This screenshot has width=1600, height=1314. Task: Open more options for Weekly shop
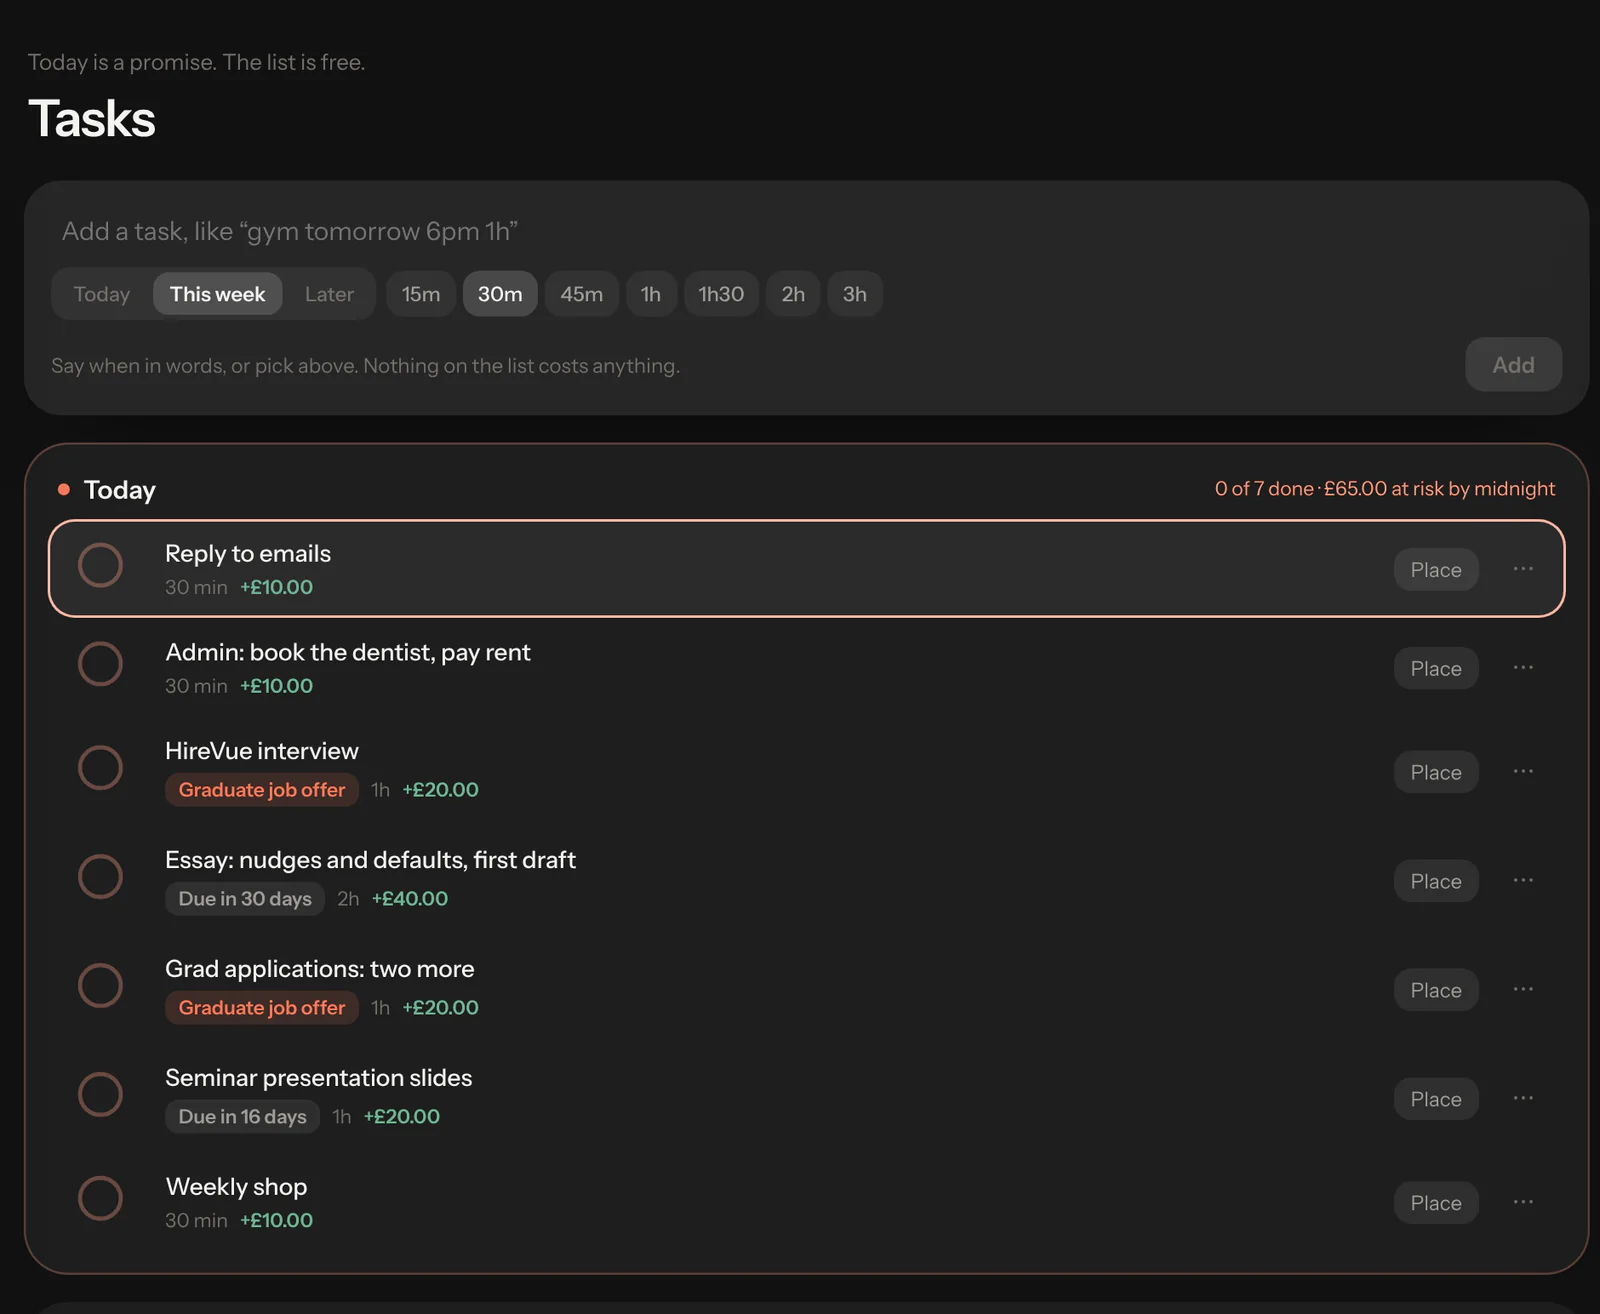coord(1523,1203)
